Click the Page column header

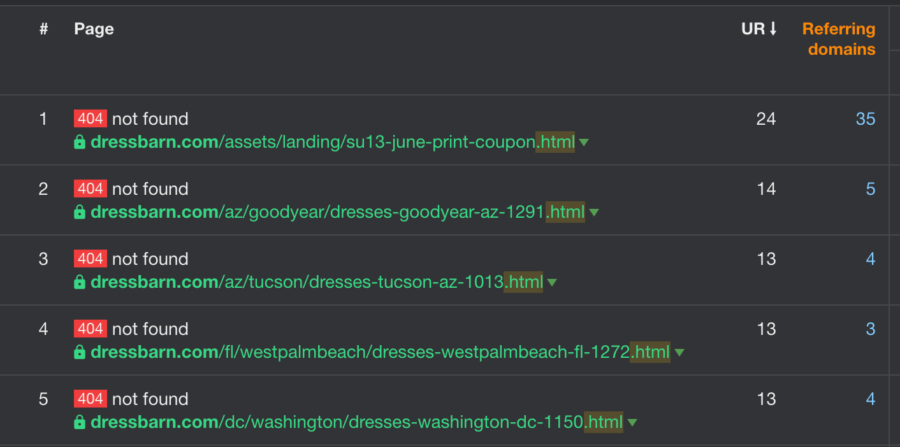tap(94, 29)
